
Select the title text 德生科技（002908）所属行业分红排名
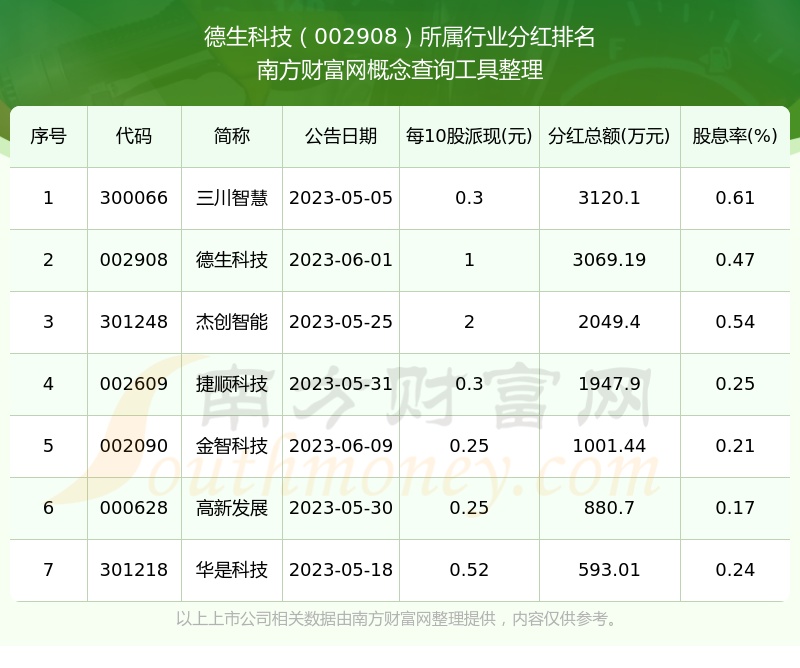point(399,37)
